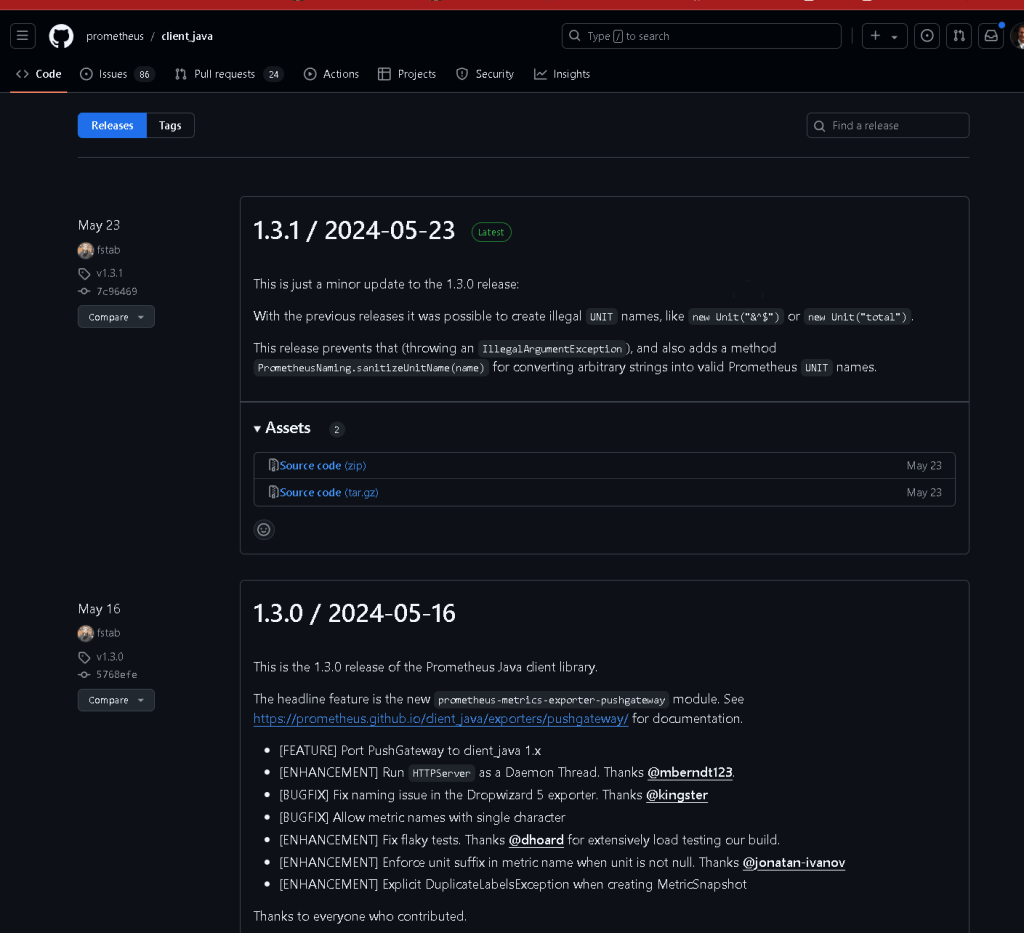Click the file icon for Source code (tar.gz)
Screen dimensions: 1024x933
pos(274,492)
